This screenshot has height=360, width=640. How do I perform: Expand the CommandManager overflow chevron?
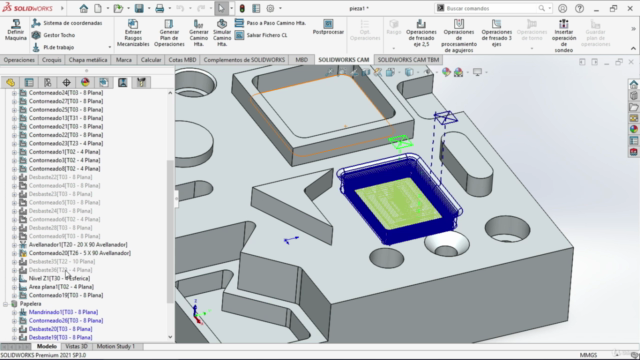click(x=633, y=29)
